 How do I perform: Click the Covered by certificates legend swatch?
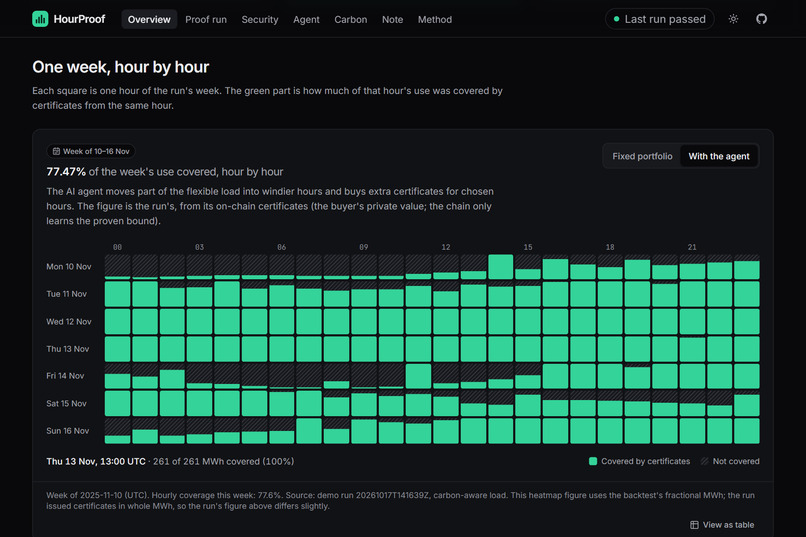pos(593,461)
